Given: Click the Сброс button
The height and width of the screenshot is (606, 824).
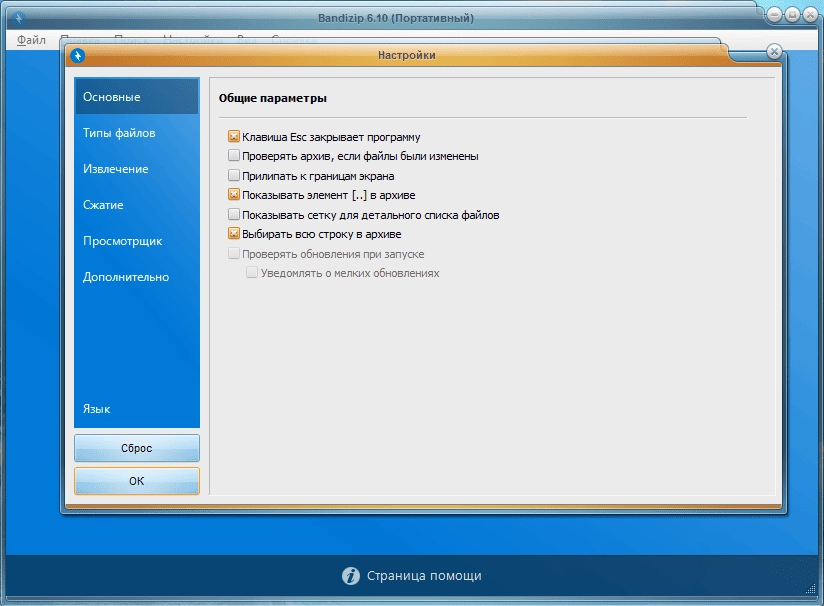Looking at the screenshot, I should click(x=137, y=448).
